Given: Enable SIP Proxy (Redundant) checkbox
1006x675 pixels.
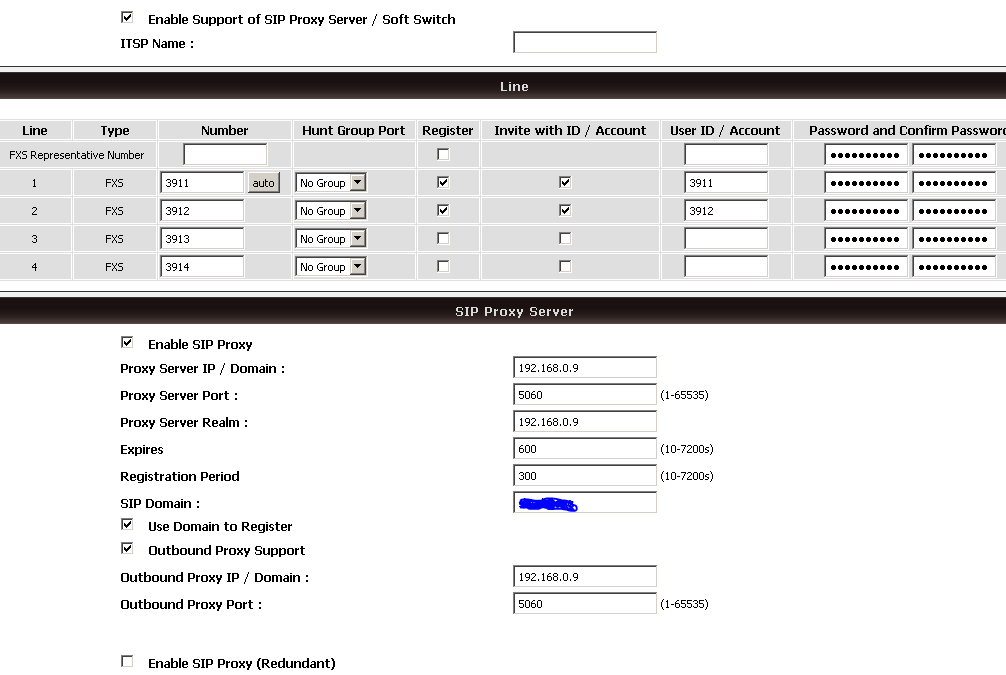Looking at the screenshot, I should 127,662.
